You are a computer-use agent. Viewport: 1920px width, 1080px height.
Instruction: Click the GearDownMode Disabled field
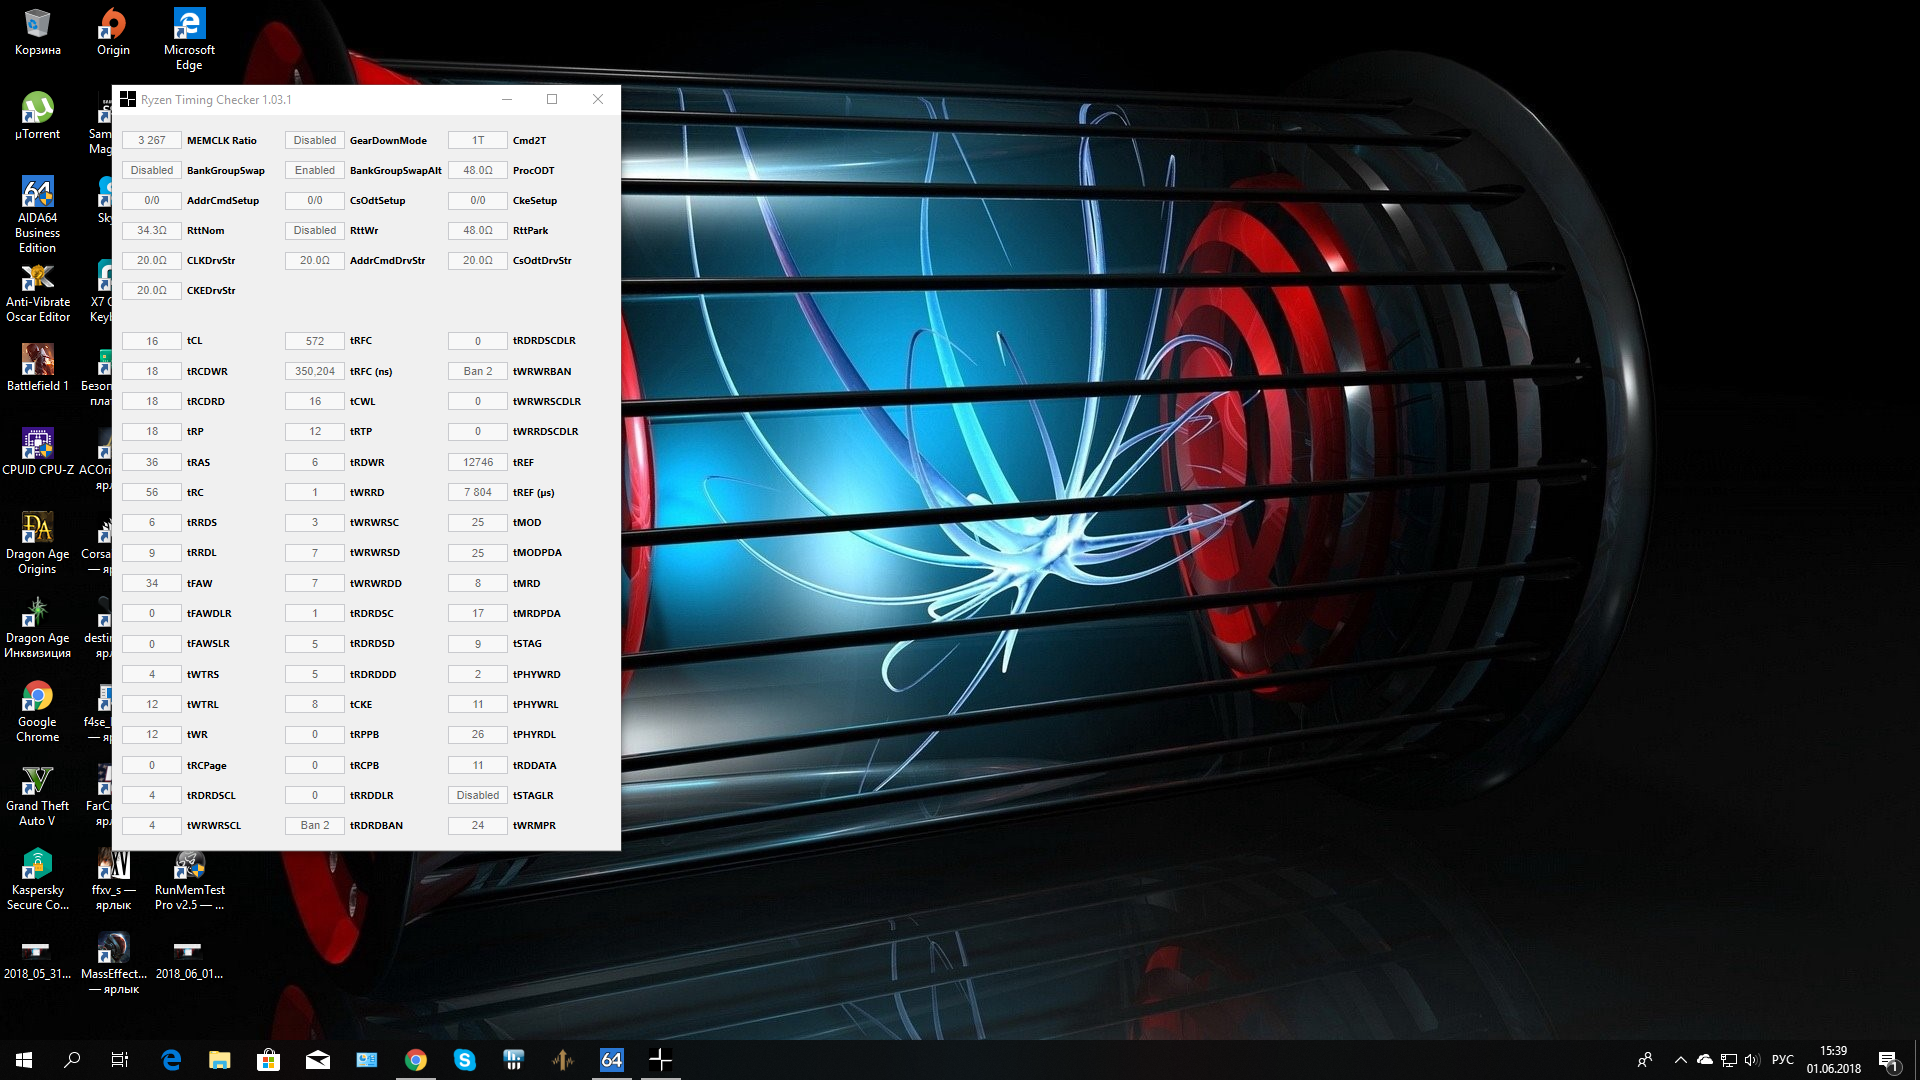tap(315, 140)
